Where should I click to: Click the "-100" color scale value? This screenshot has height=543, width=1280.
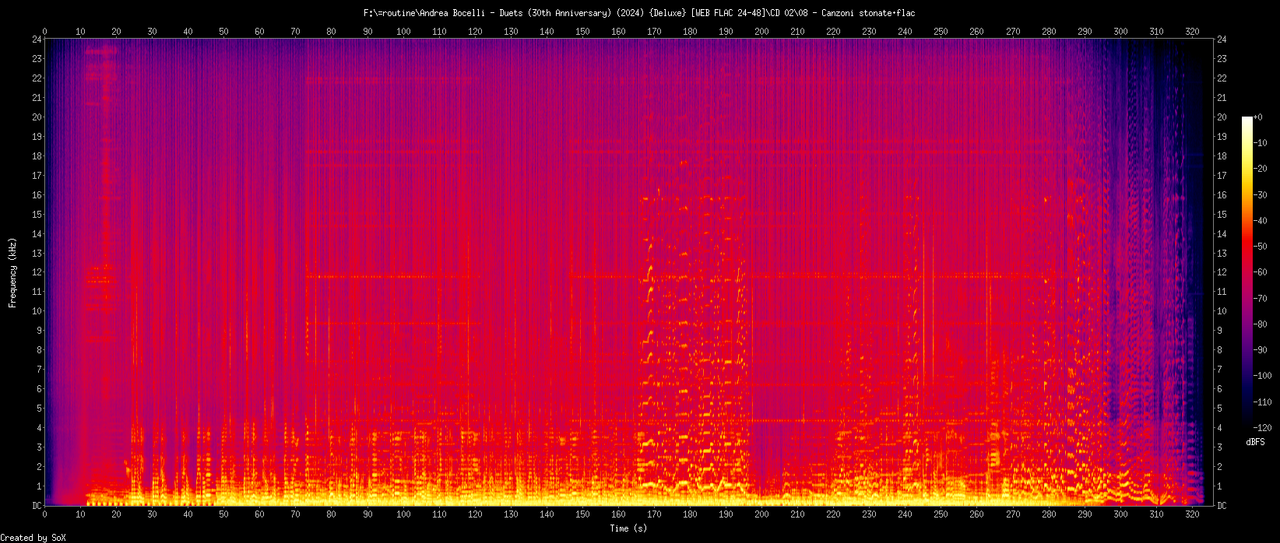pyautogui.click(x=1264, y=377)
